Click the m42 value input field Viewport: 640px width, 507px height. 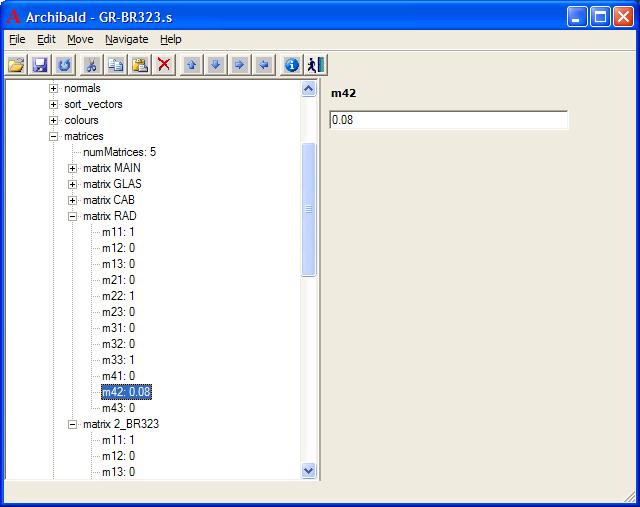[448, 120]
